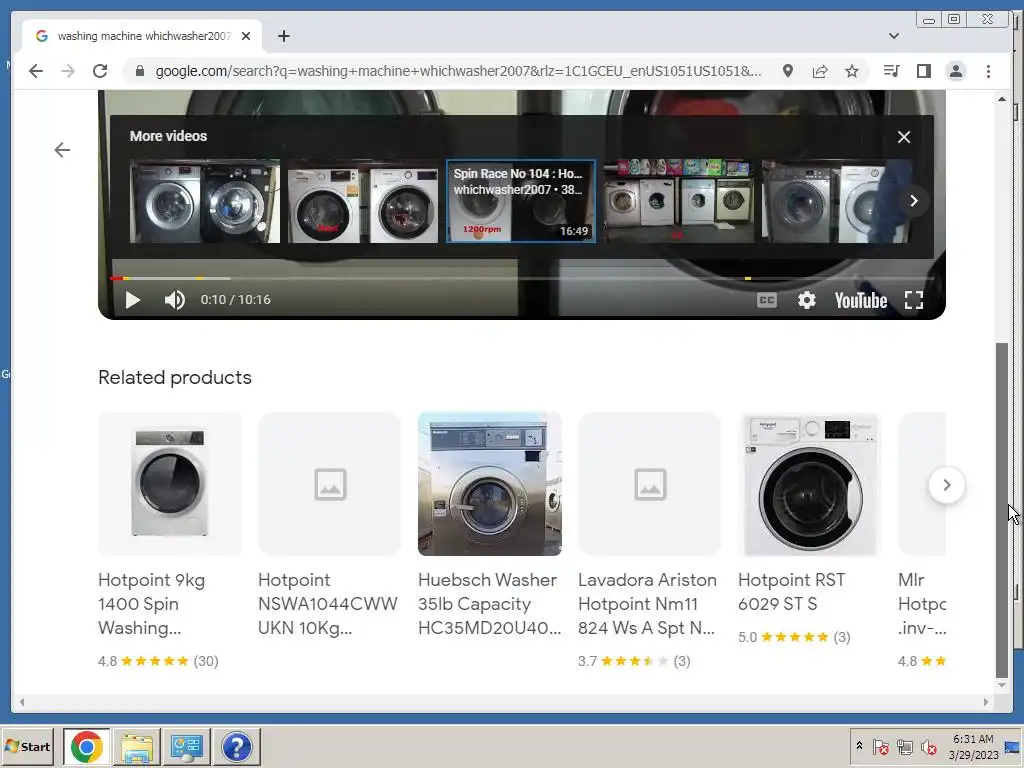Open video on YouTube logo
The height and width of the screenshot is (768, 1024).
[861, 300]
